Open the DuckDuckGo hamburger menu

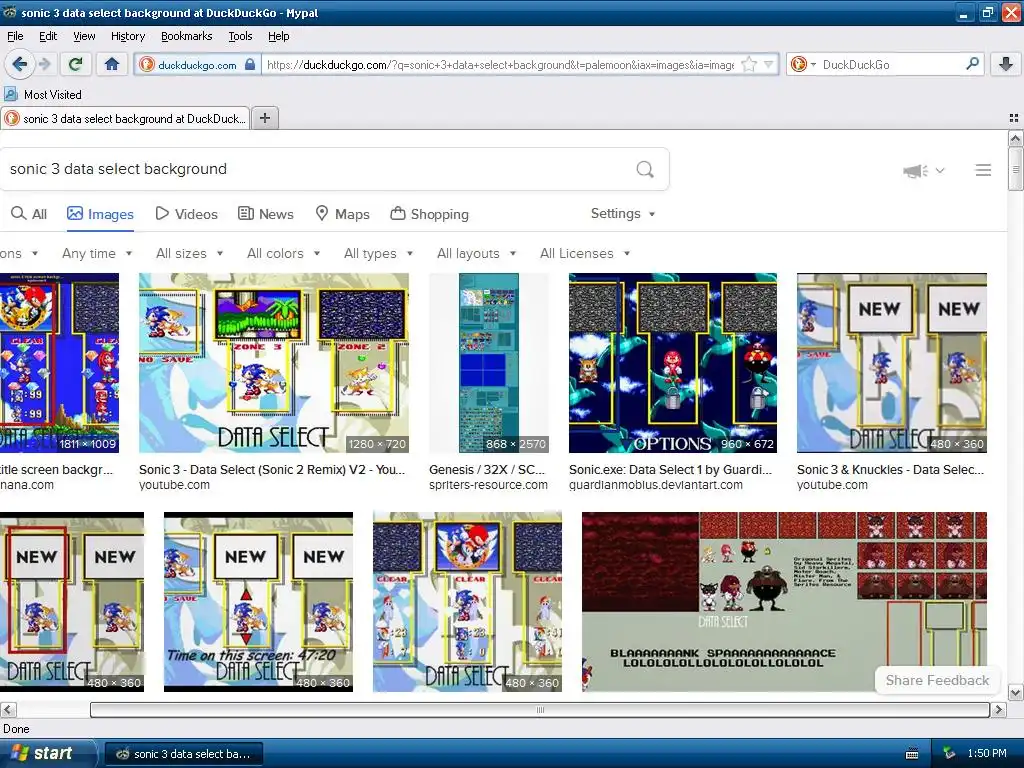[983, 170]
